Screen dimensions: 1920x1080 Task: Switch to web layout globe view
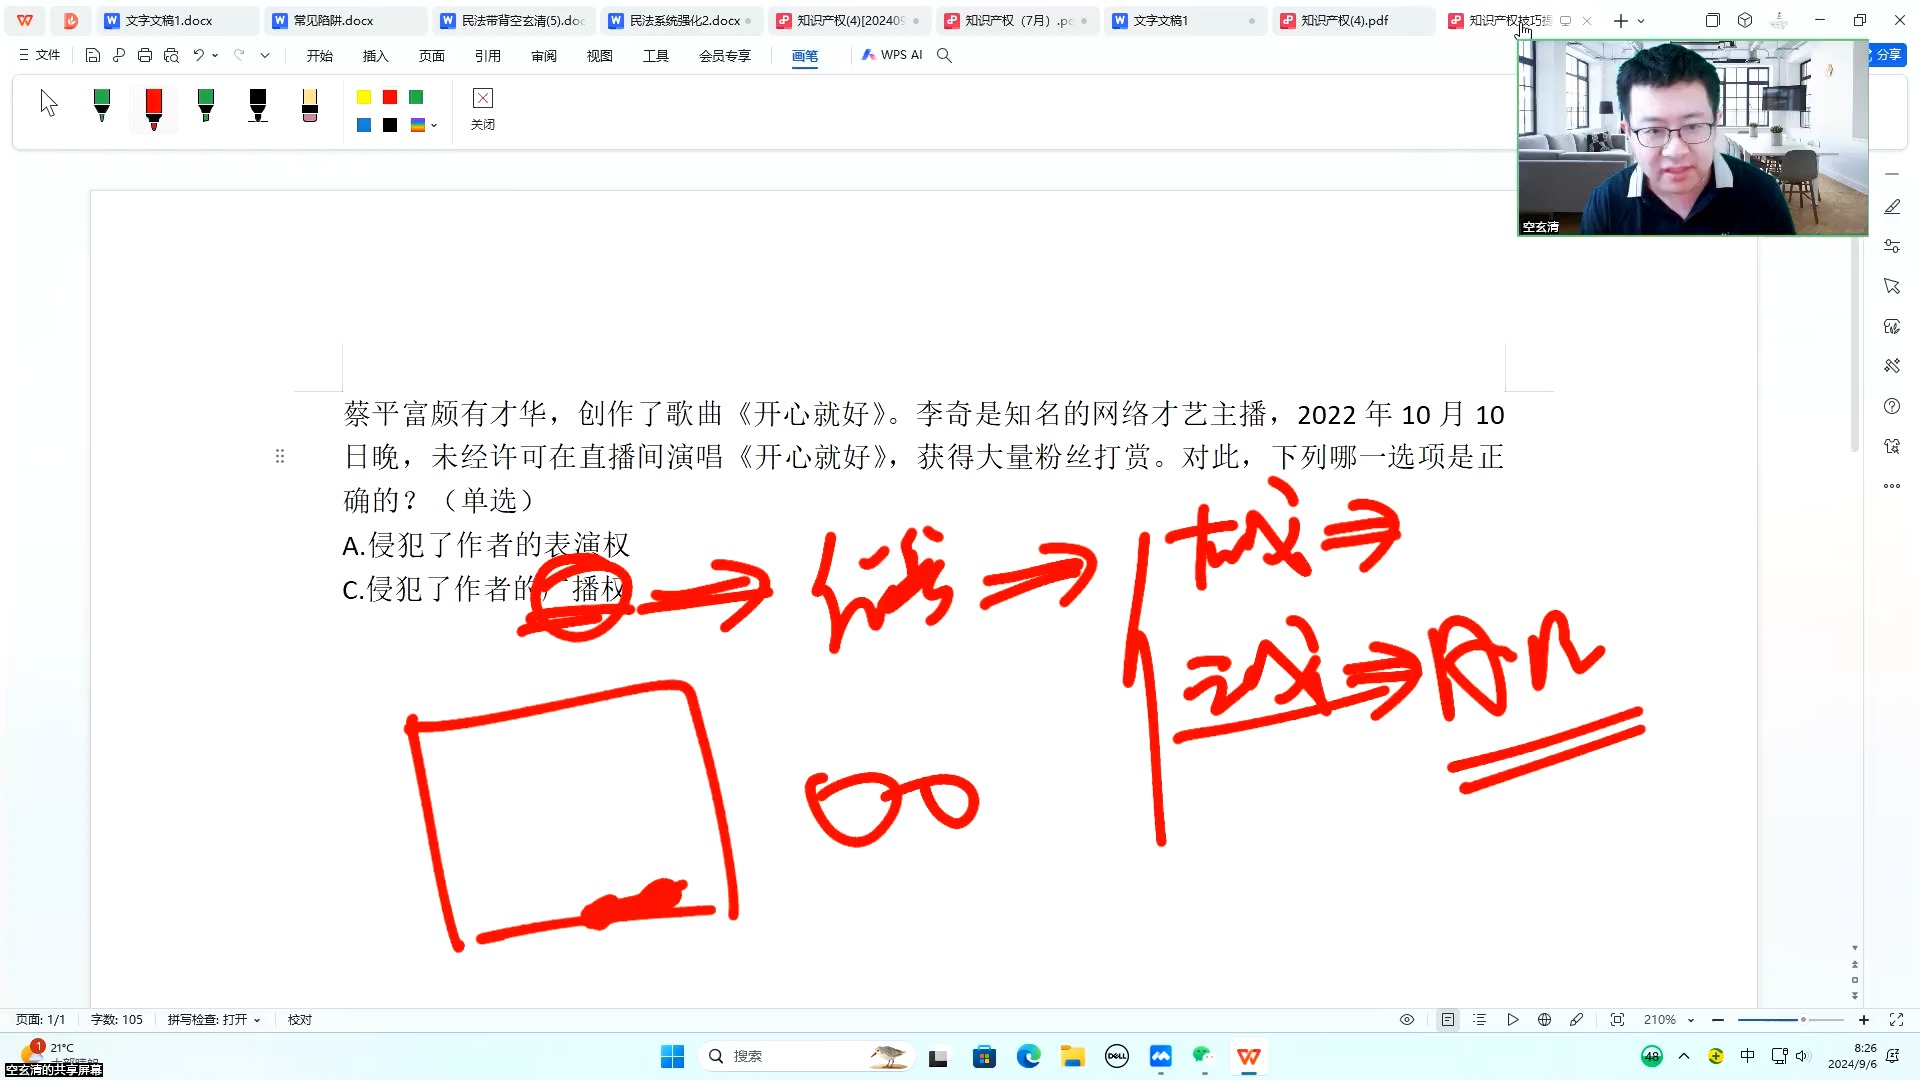point(1545,1020)
